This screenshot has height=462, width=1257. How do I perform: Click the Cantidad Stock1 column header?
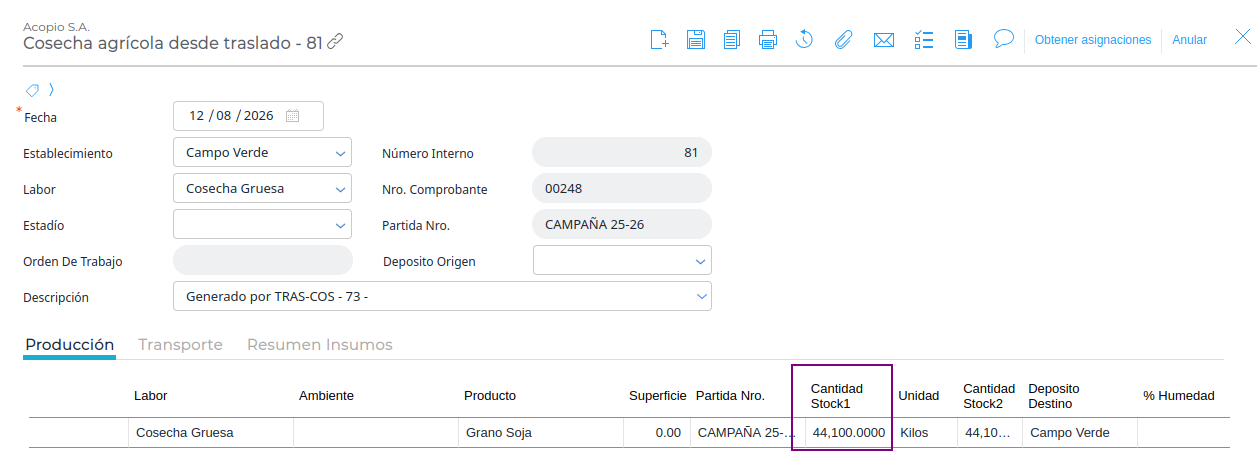pyautogui.click(x=837, y=396)
